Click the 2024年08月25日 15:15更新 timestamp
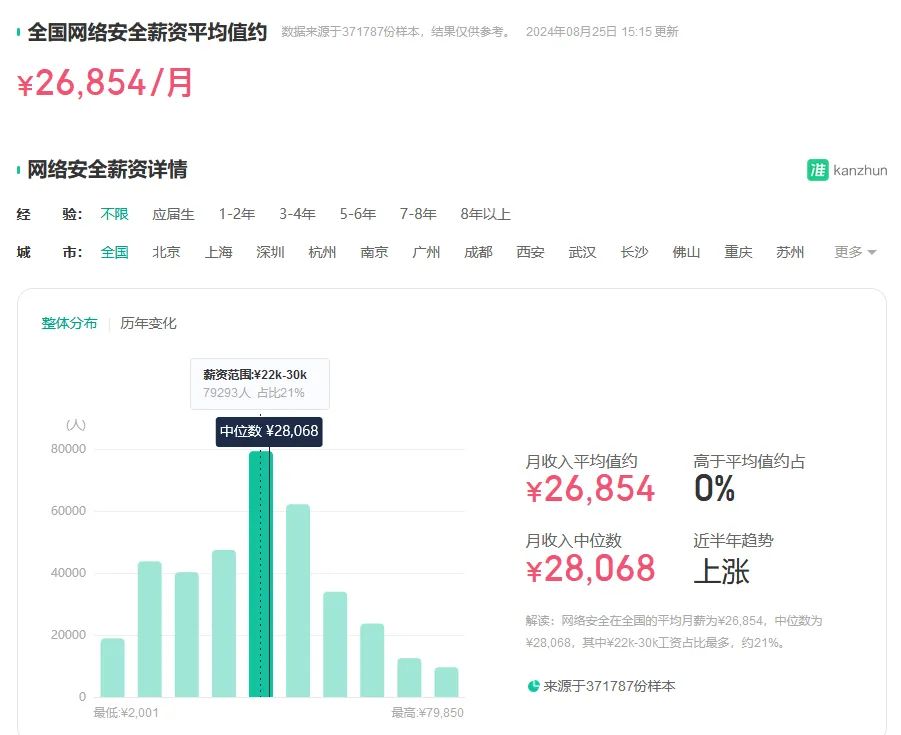 coord(602,32)
